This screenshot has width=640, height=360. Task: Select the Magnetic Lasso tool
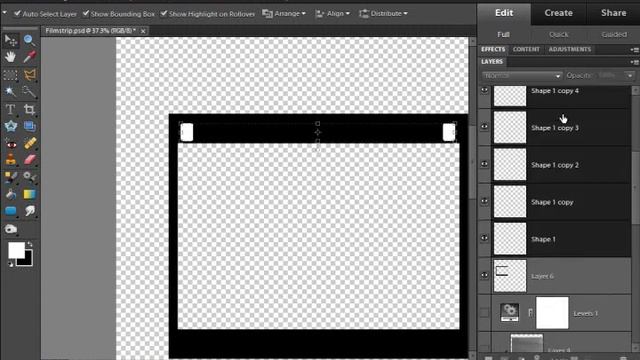(x=29, y=75)
